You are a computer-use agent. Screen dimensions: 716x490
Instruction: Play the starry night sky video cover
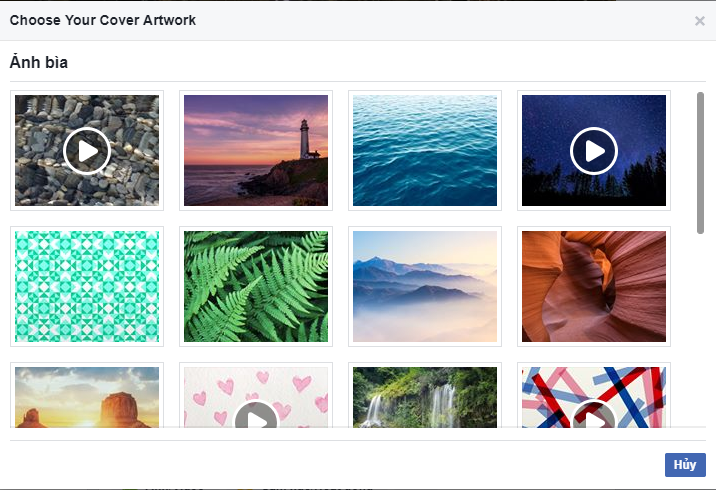pos(594,151)
